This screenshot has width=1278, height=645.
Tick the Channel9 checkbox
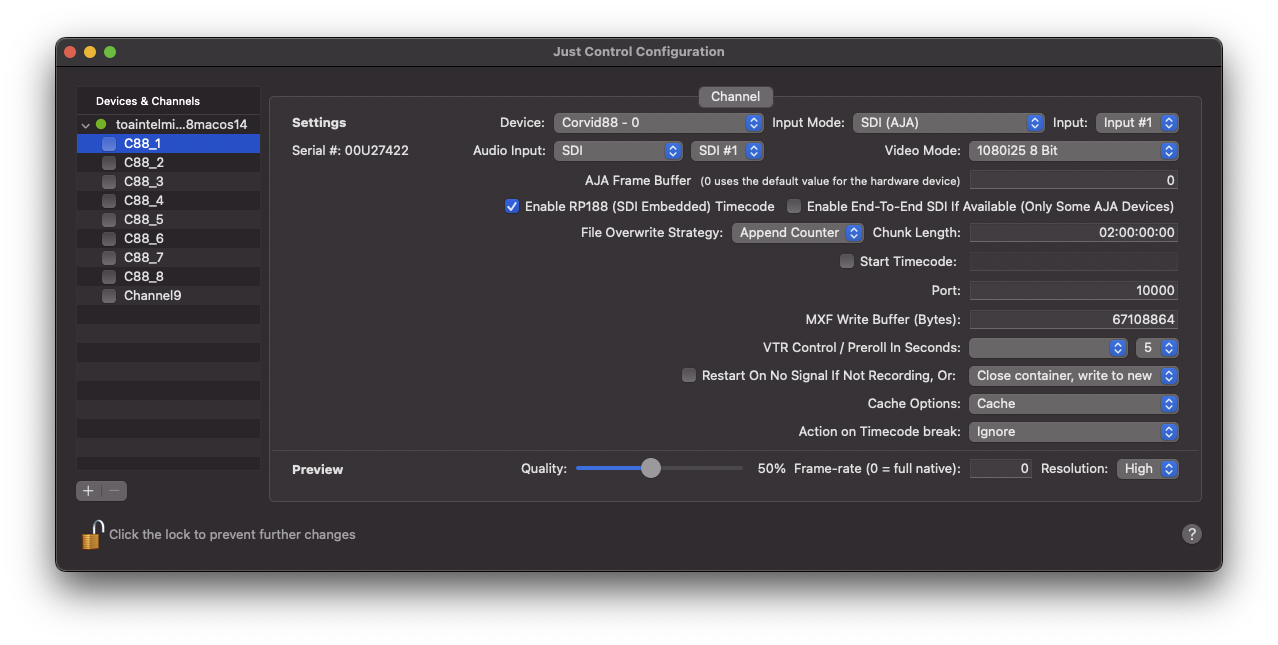(x=109, y=296)
